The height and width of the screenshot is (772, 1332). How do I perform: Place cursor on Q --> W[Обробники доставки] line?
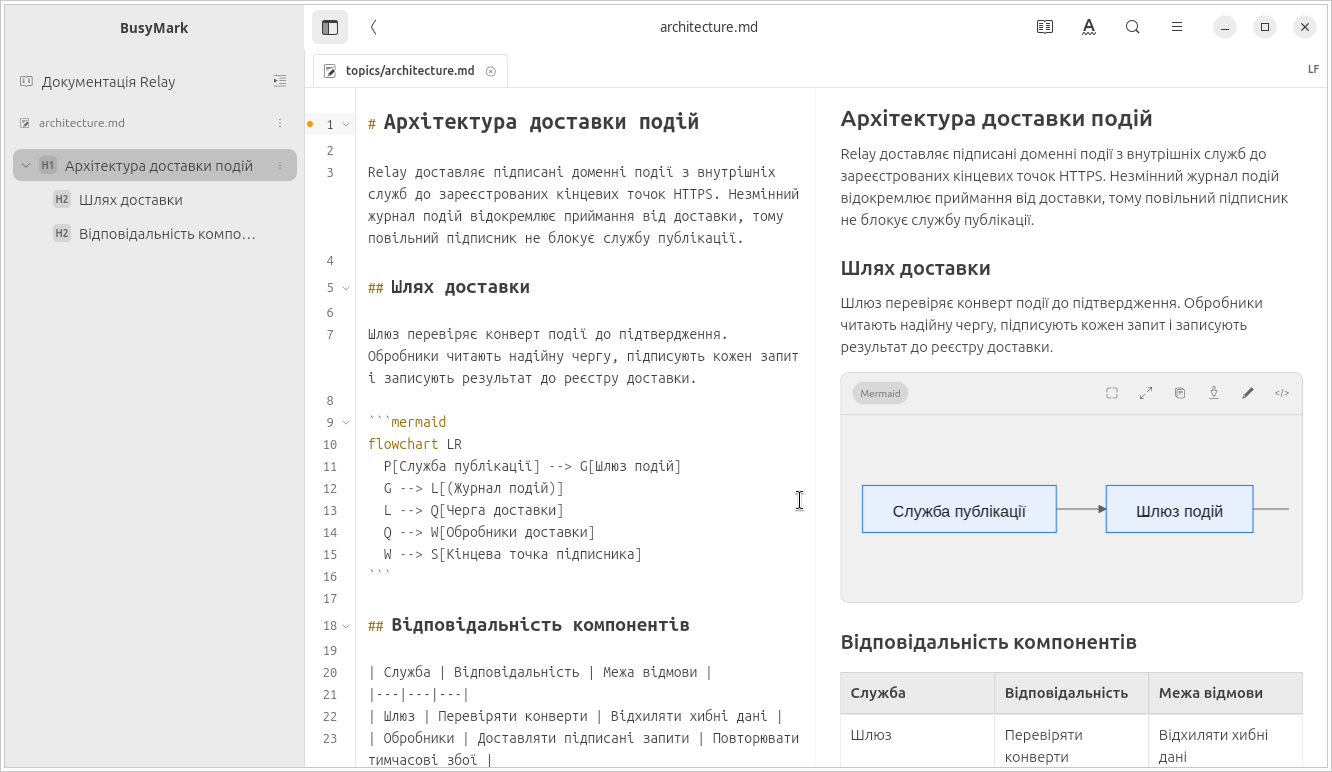coord(489,532)
